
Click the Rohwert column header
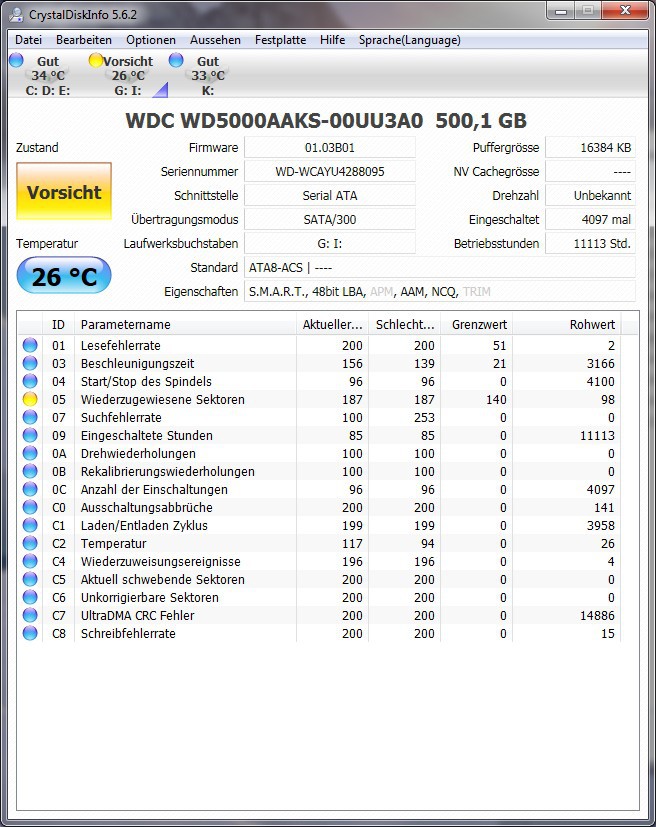(x=566, y=324)
